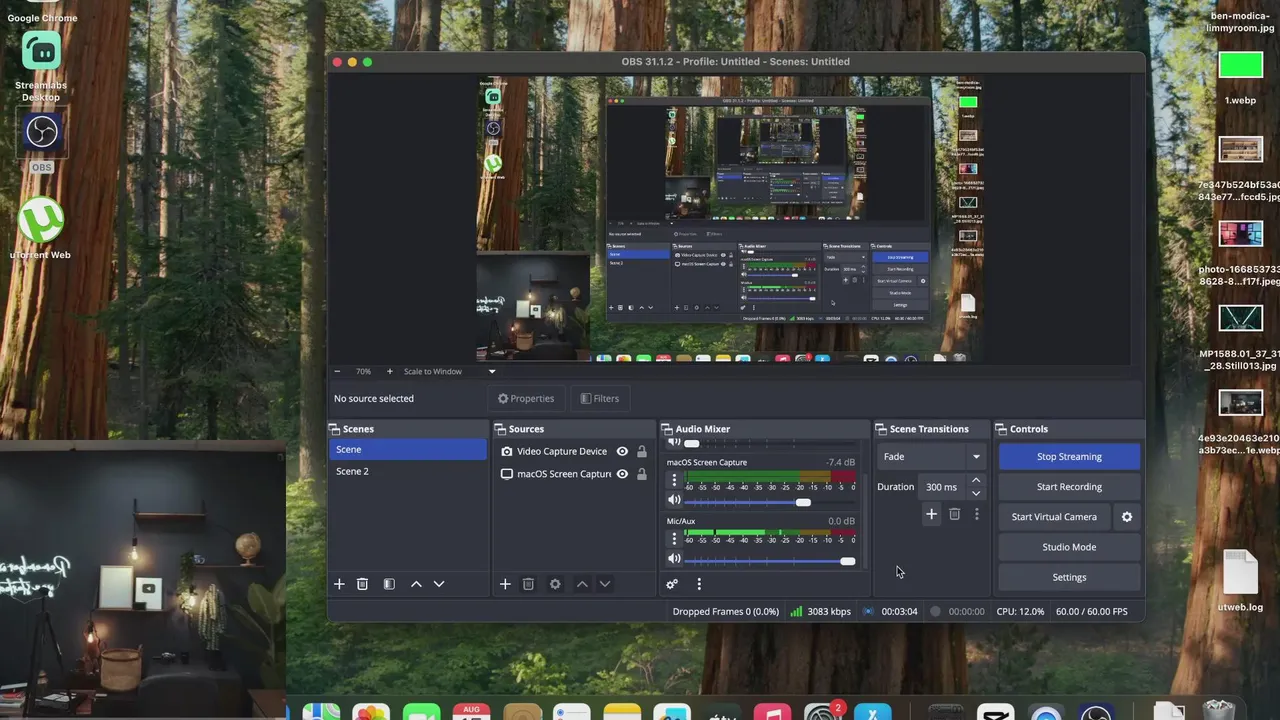The image size is (1280, 720).
Task: Click the Duration 300 ms field
Action: pyautogui.click(x=942, y=487)
